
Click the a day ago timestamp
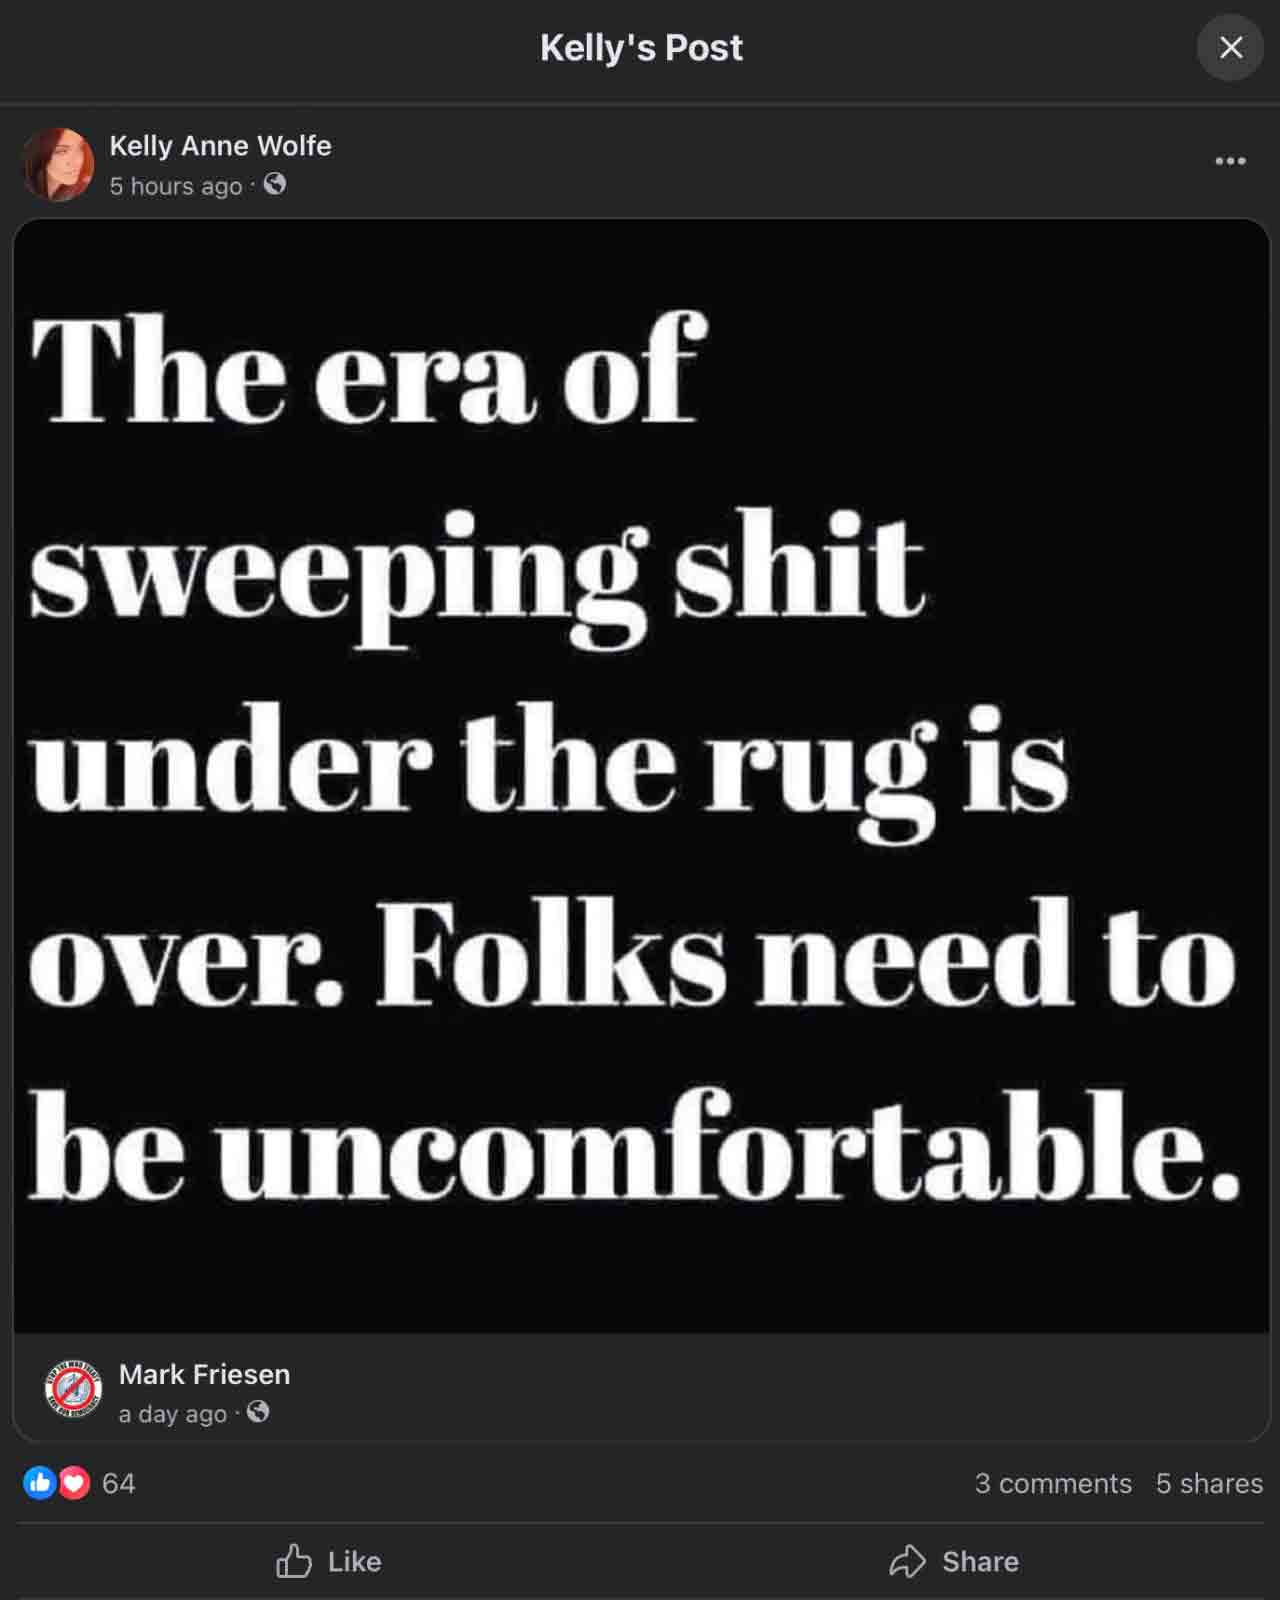pos(173,1414)
